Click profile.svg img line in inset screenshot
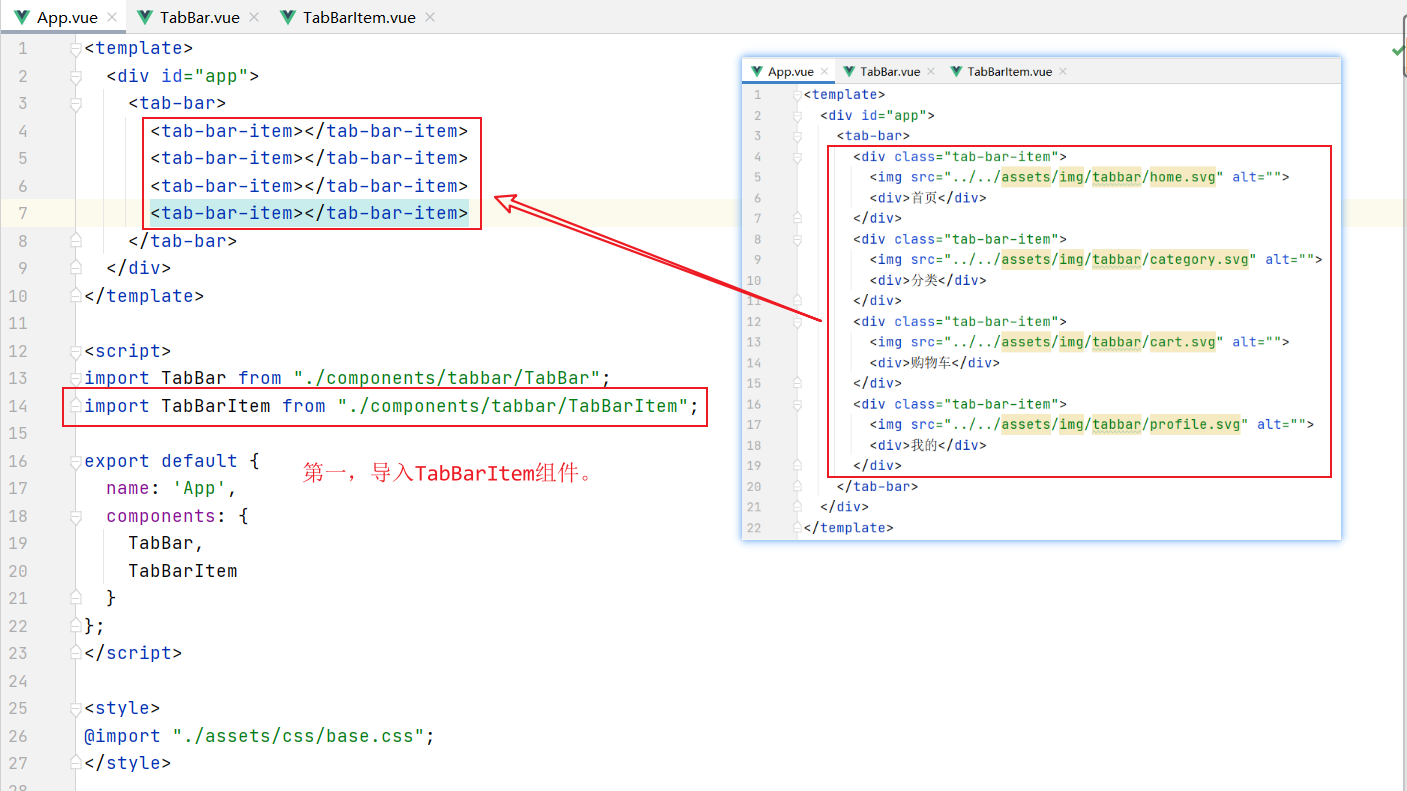 (1091, 424)
